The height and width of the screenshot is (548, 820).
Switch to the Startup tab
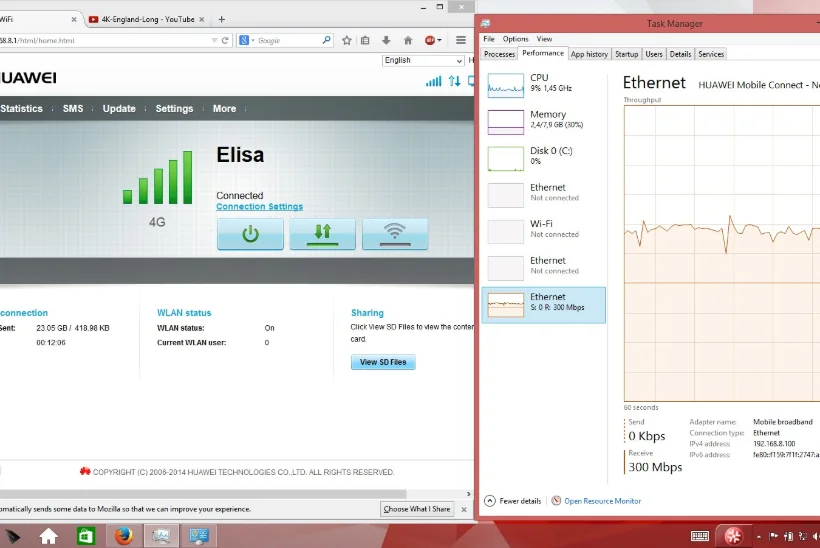pos(627,54)
